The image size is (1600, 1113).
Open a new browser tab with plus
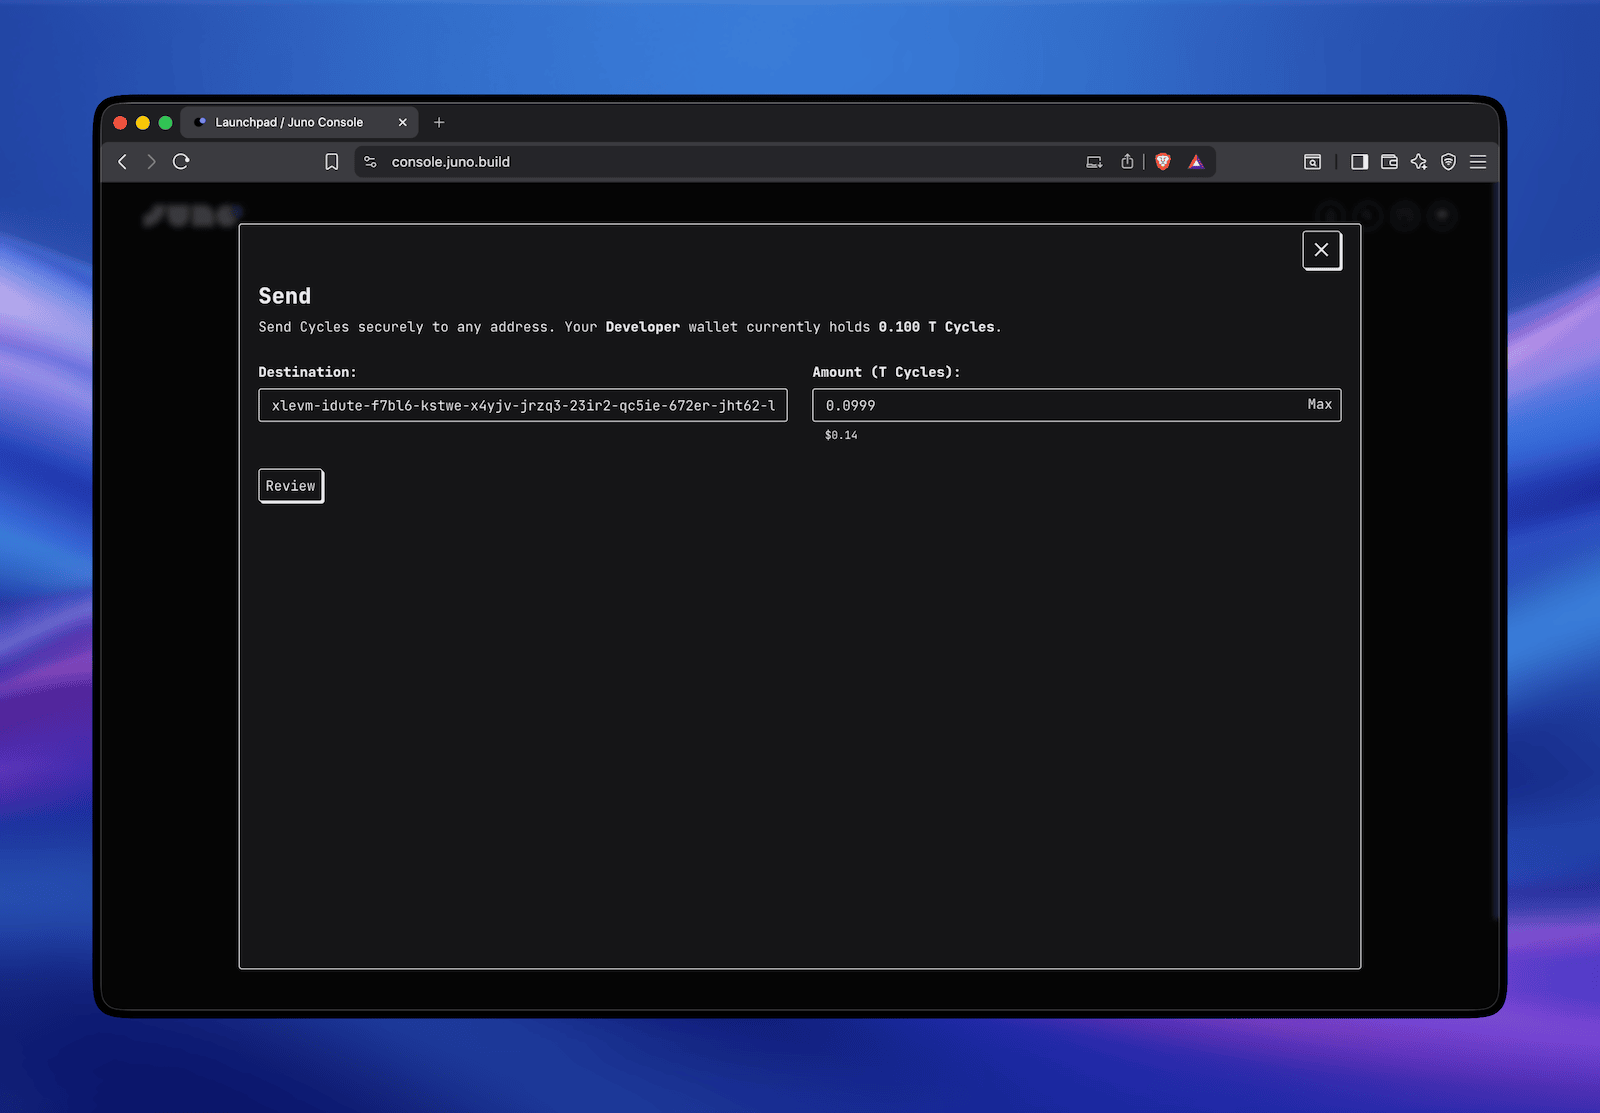pos(439,122)
